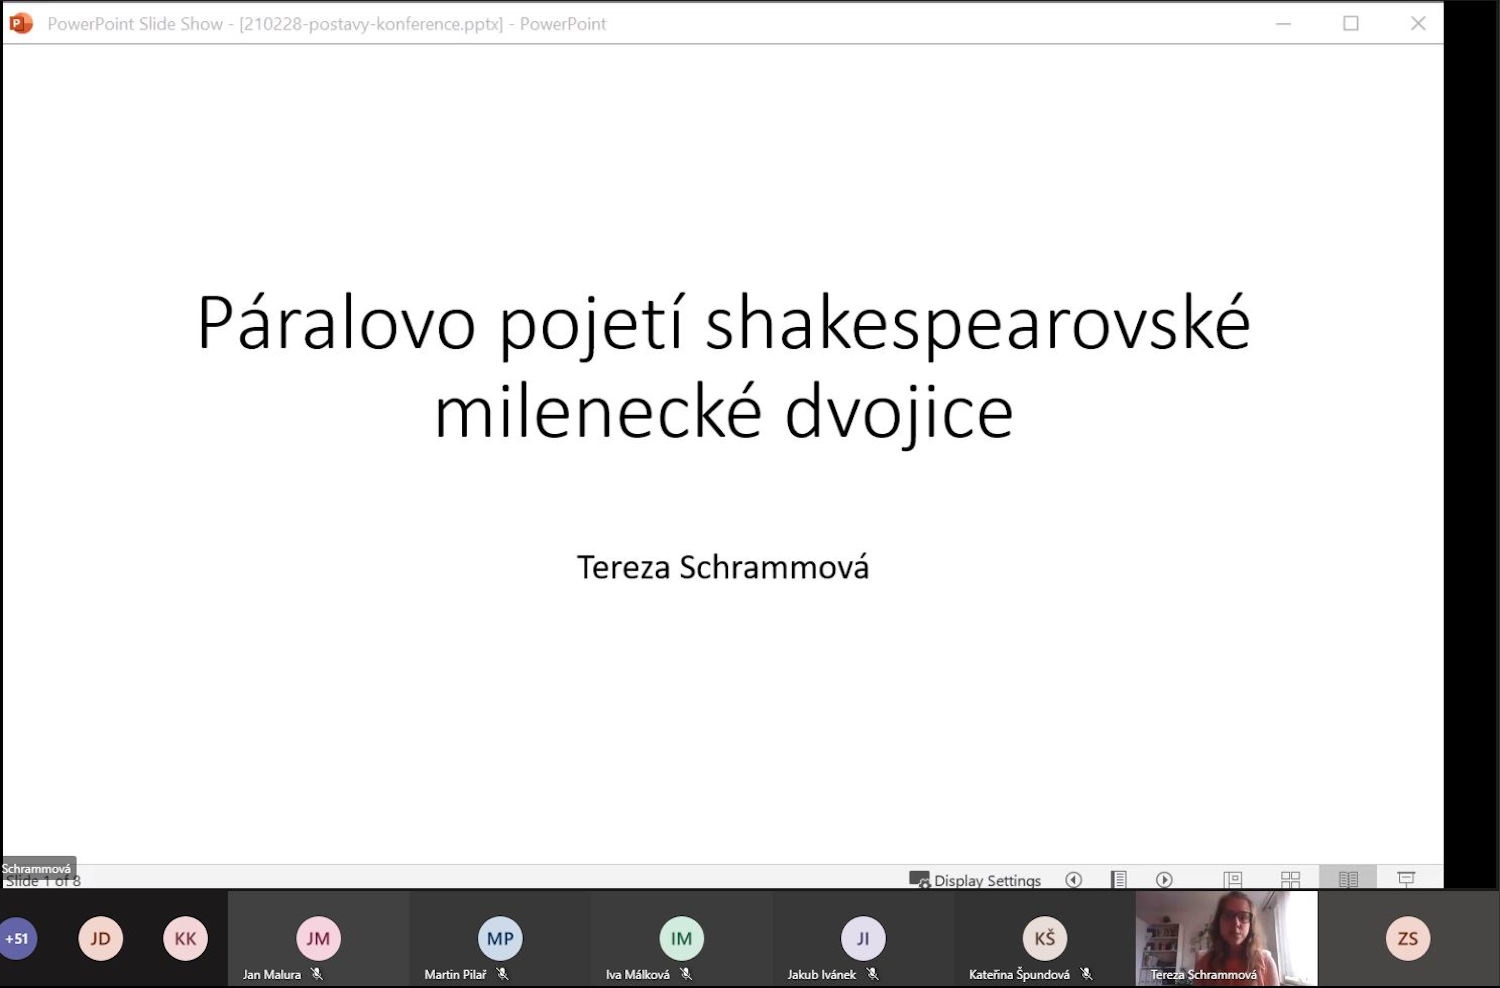Open Display Settings in the status bar
Screen dimensions: 1500x988
[975, 880]
